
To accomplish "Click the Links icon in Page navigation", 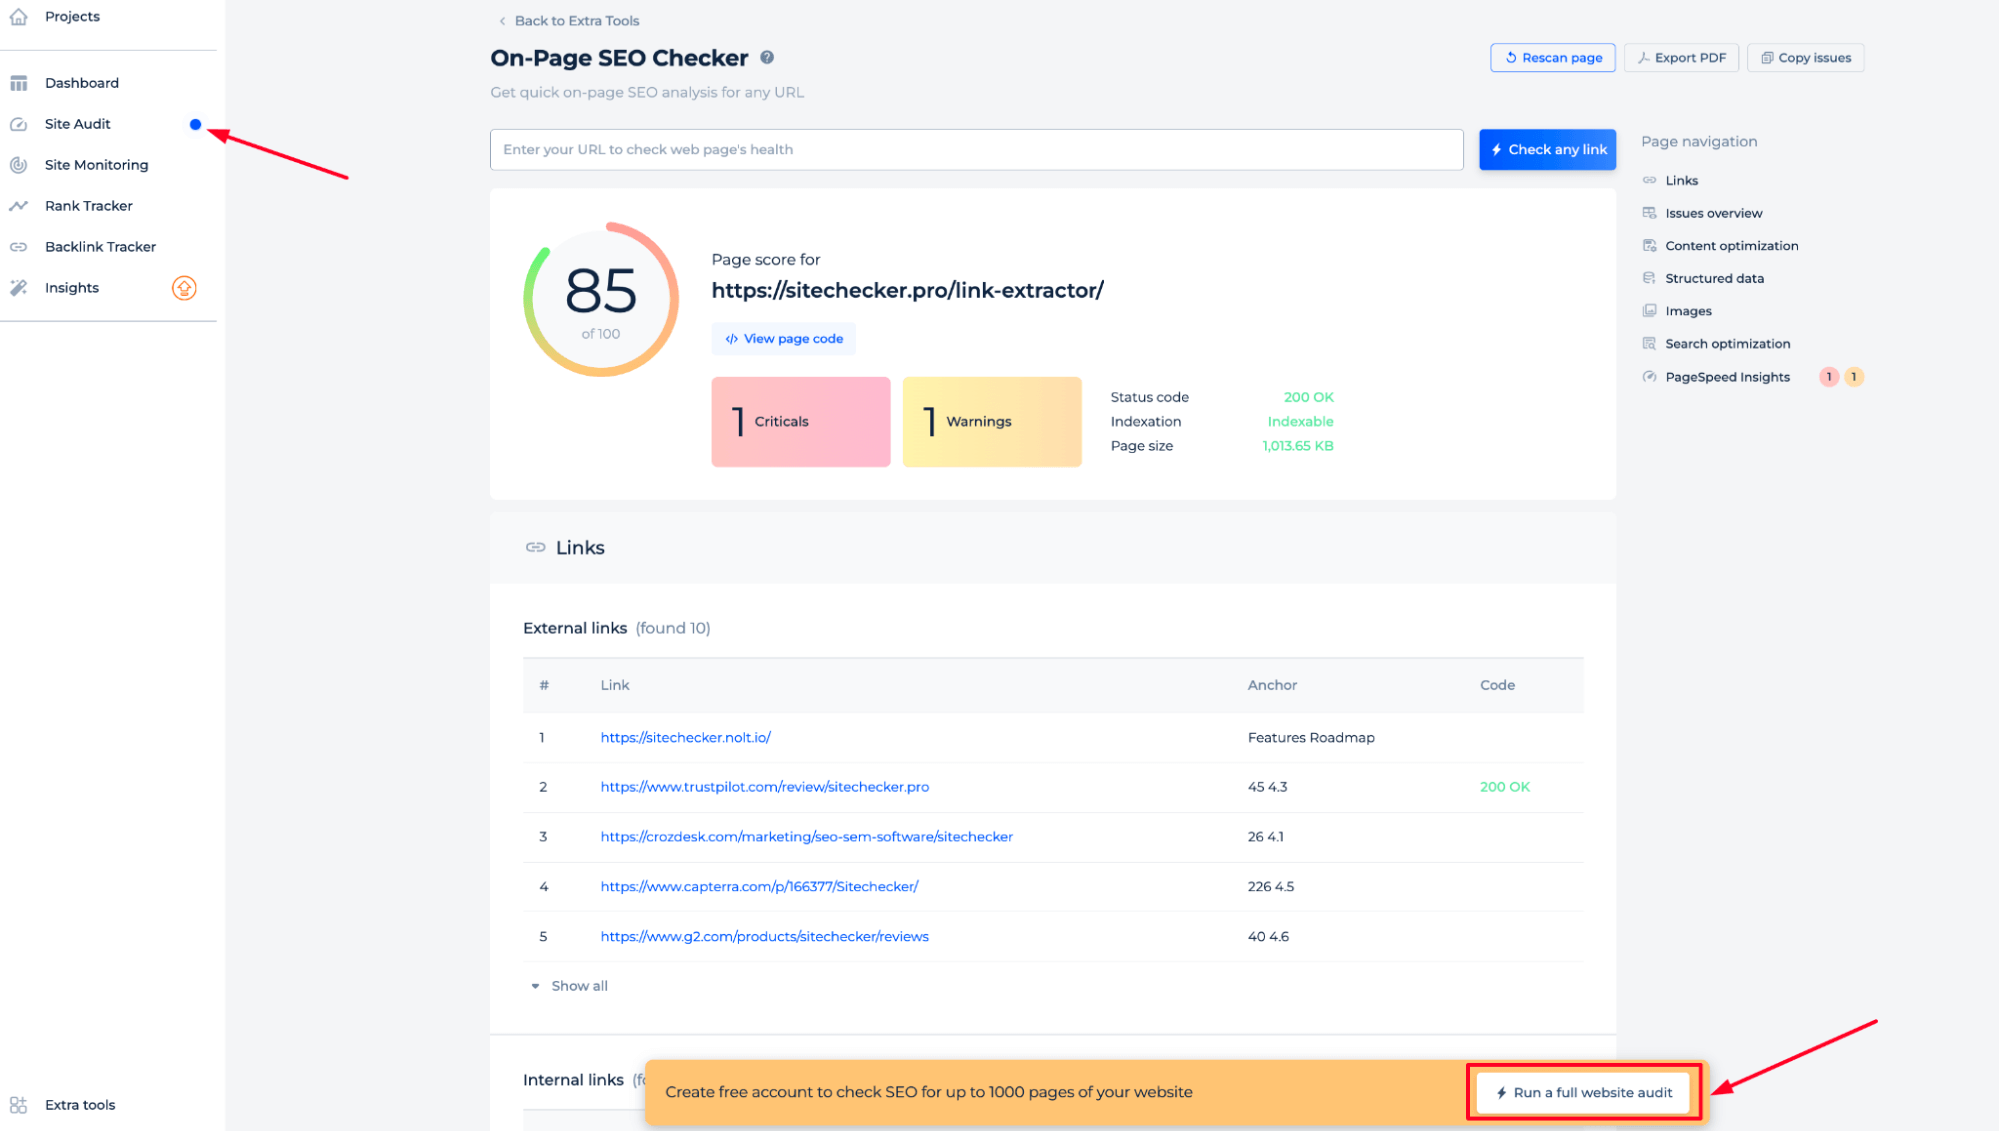I will 1649,180.
